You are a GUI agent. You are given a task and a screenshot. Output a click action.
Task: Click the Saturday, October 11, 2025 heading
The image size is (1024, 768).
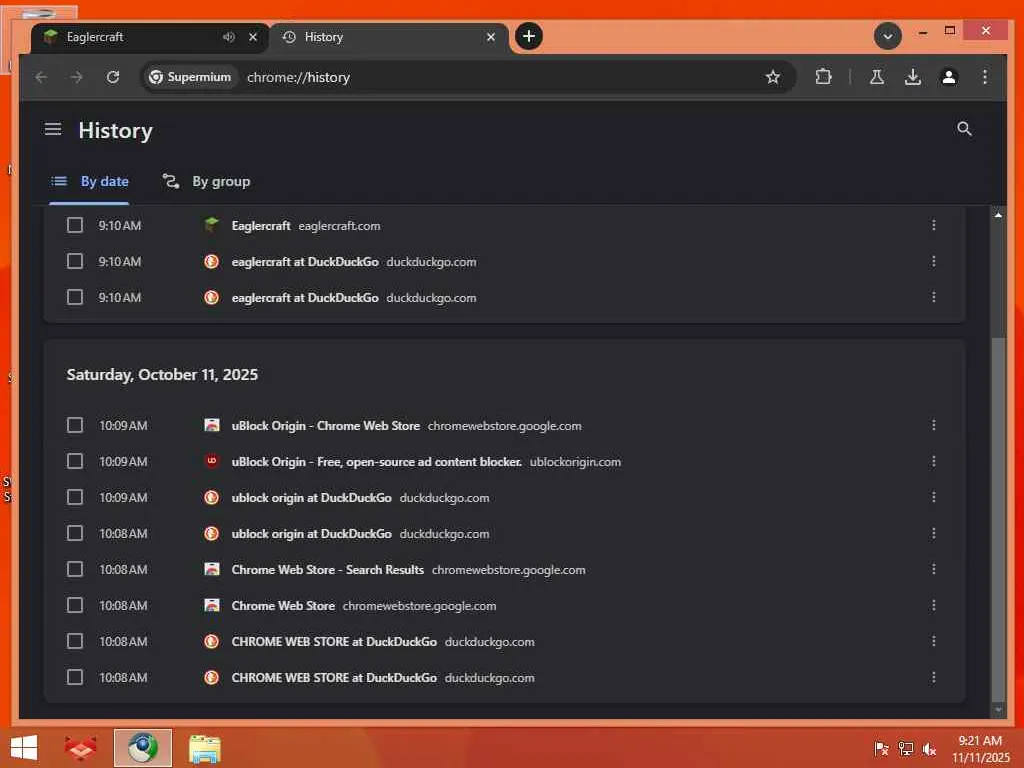(162, 375)
